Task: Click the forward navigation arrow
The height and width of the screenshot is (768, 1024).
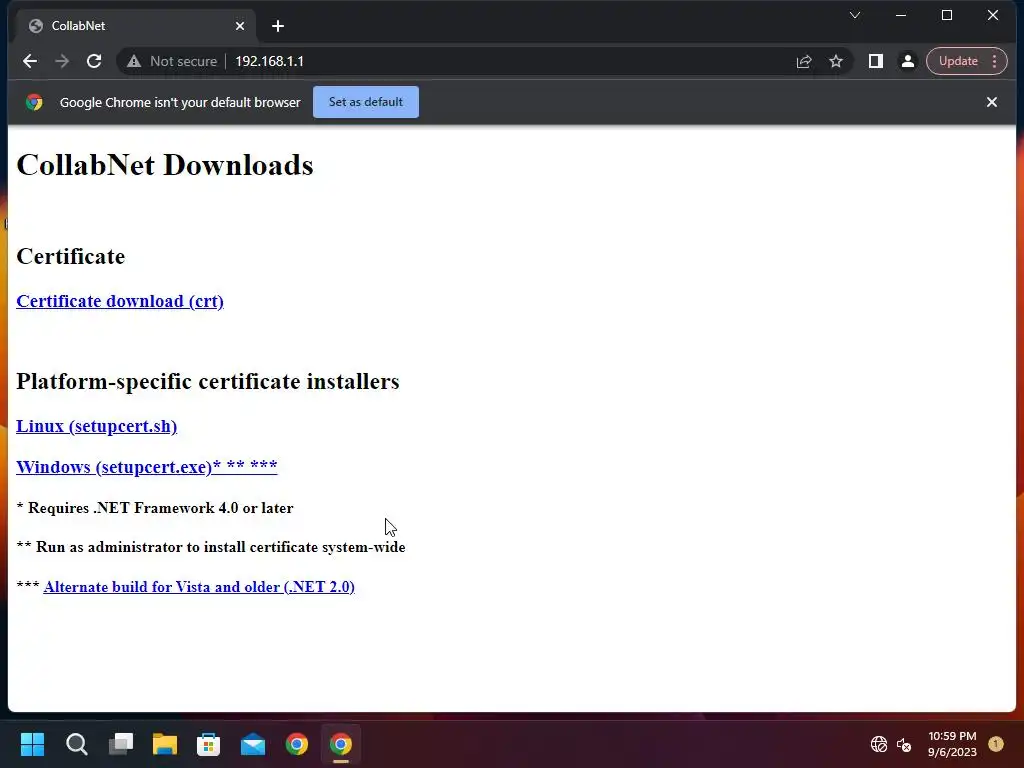Action: pyautogui.click(x=62, y=61)
